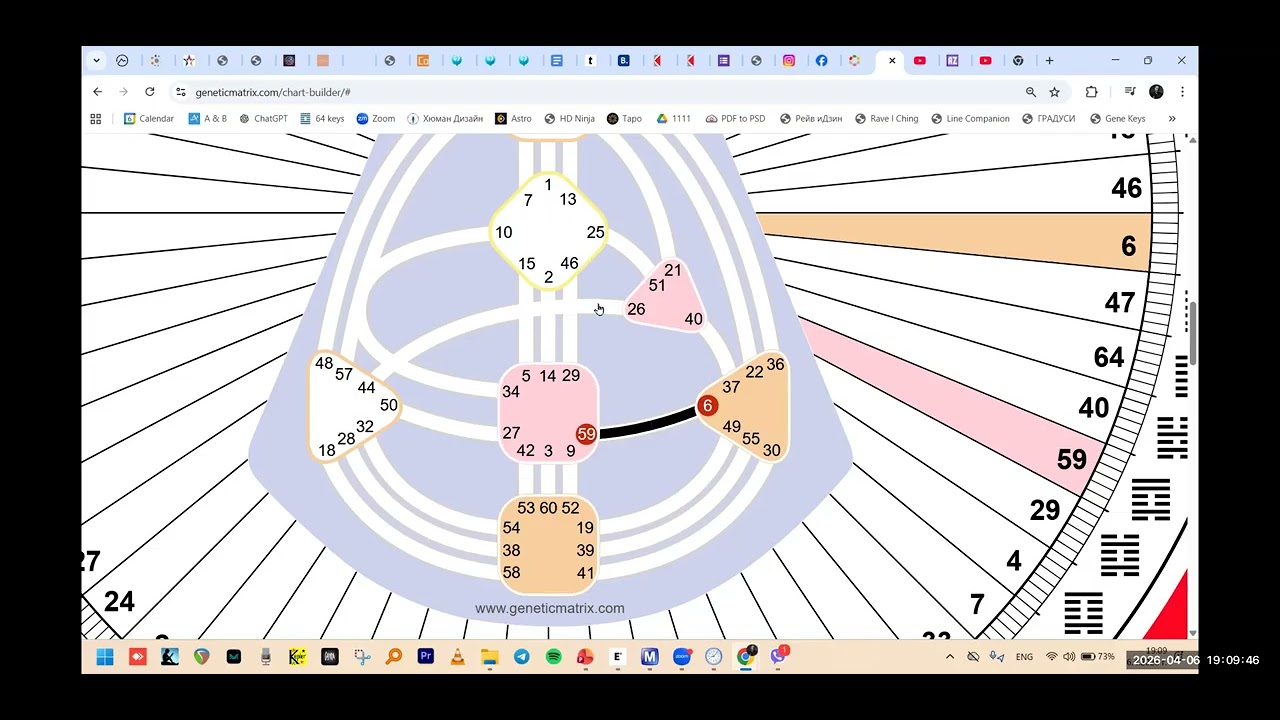
Task: Open the PDF to PSD bookmark
Action: coord(735,119)
